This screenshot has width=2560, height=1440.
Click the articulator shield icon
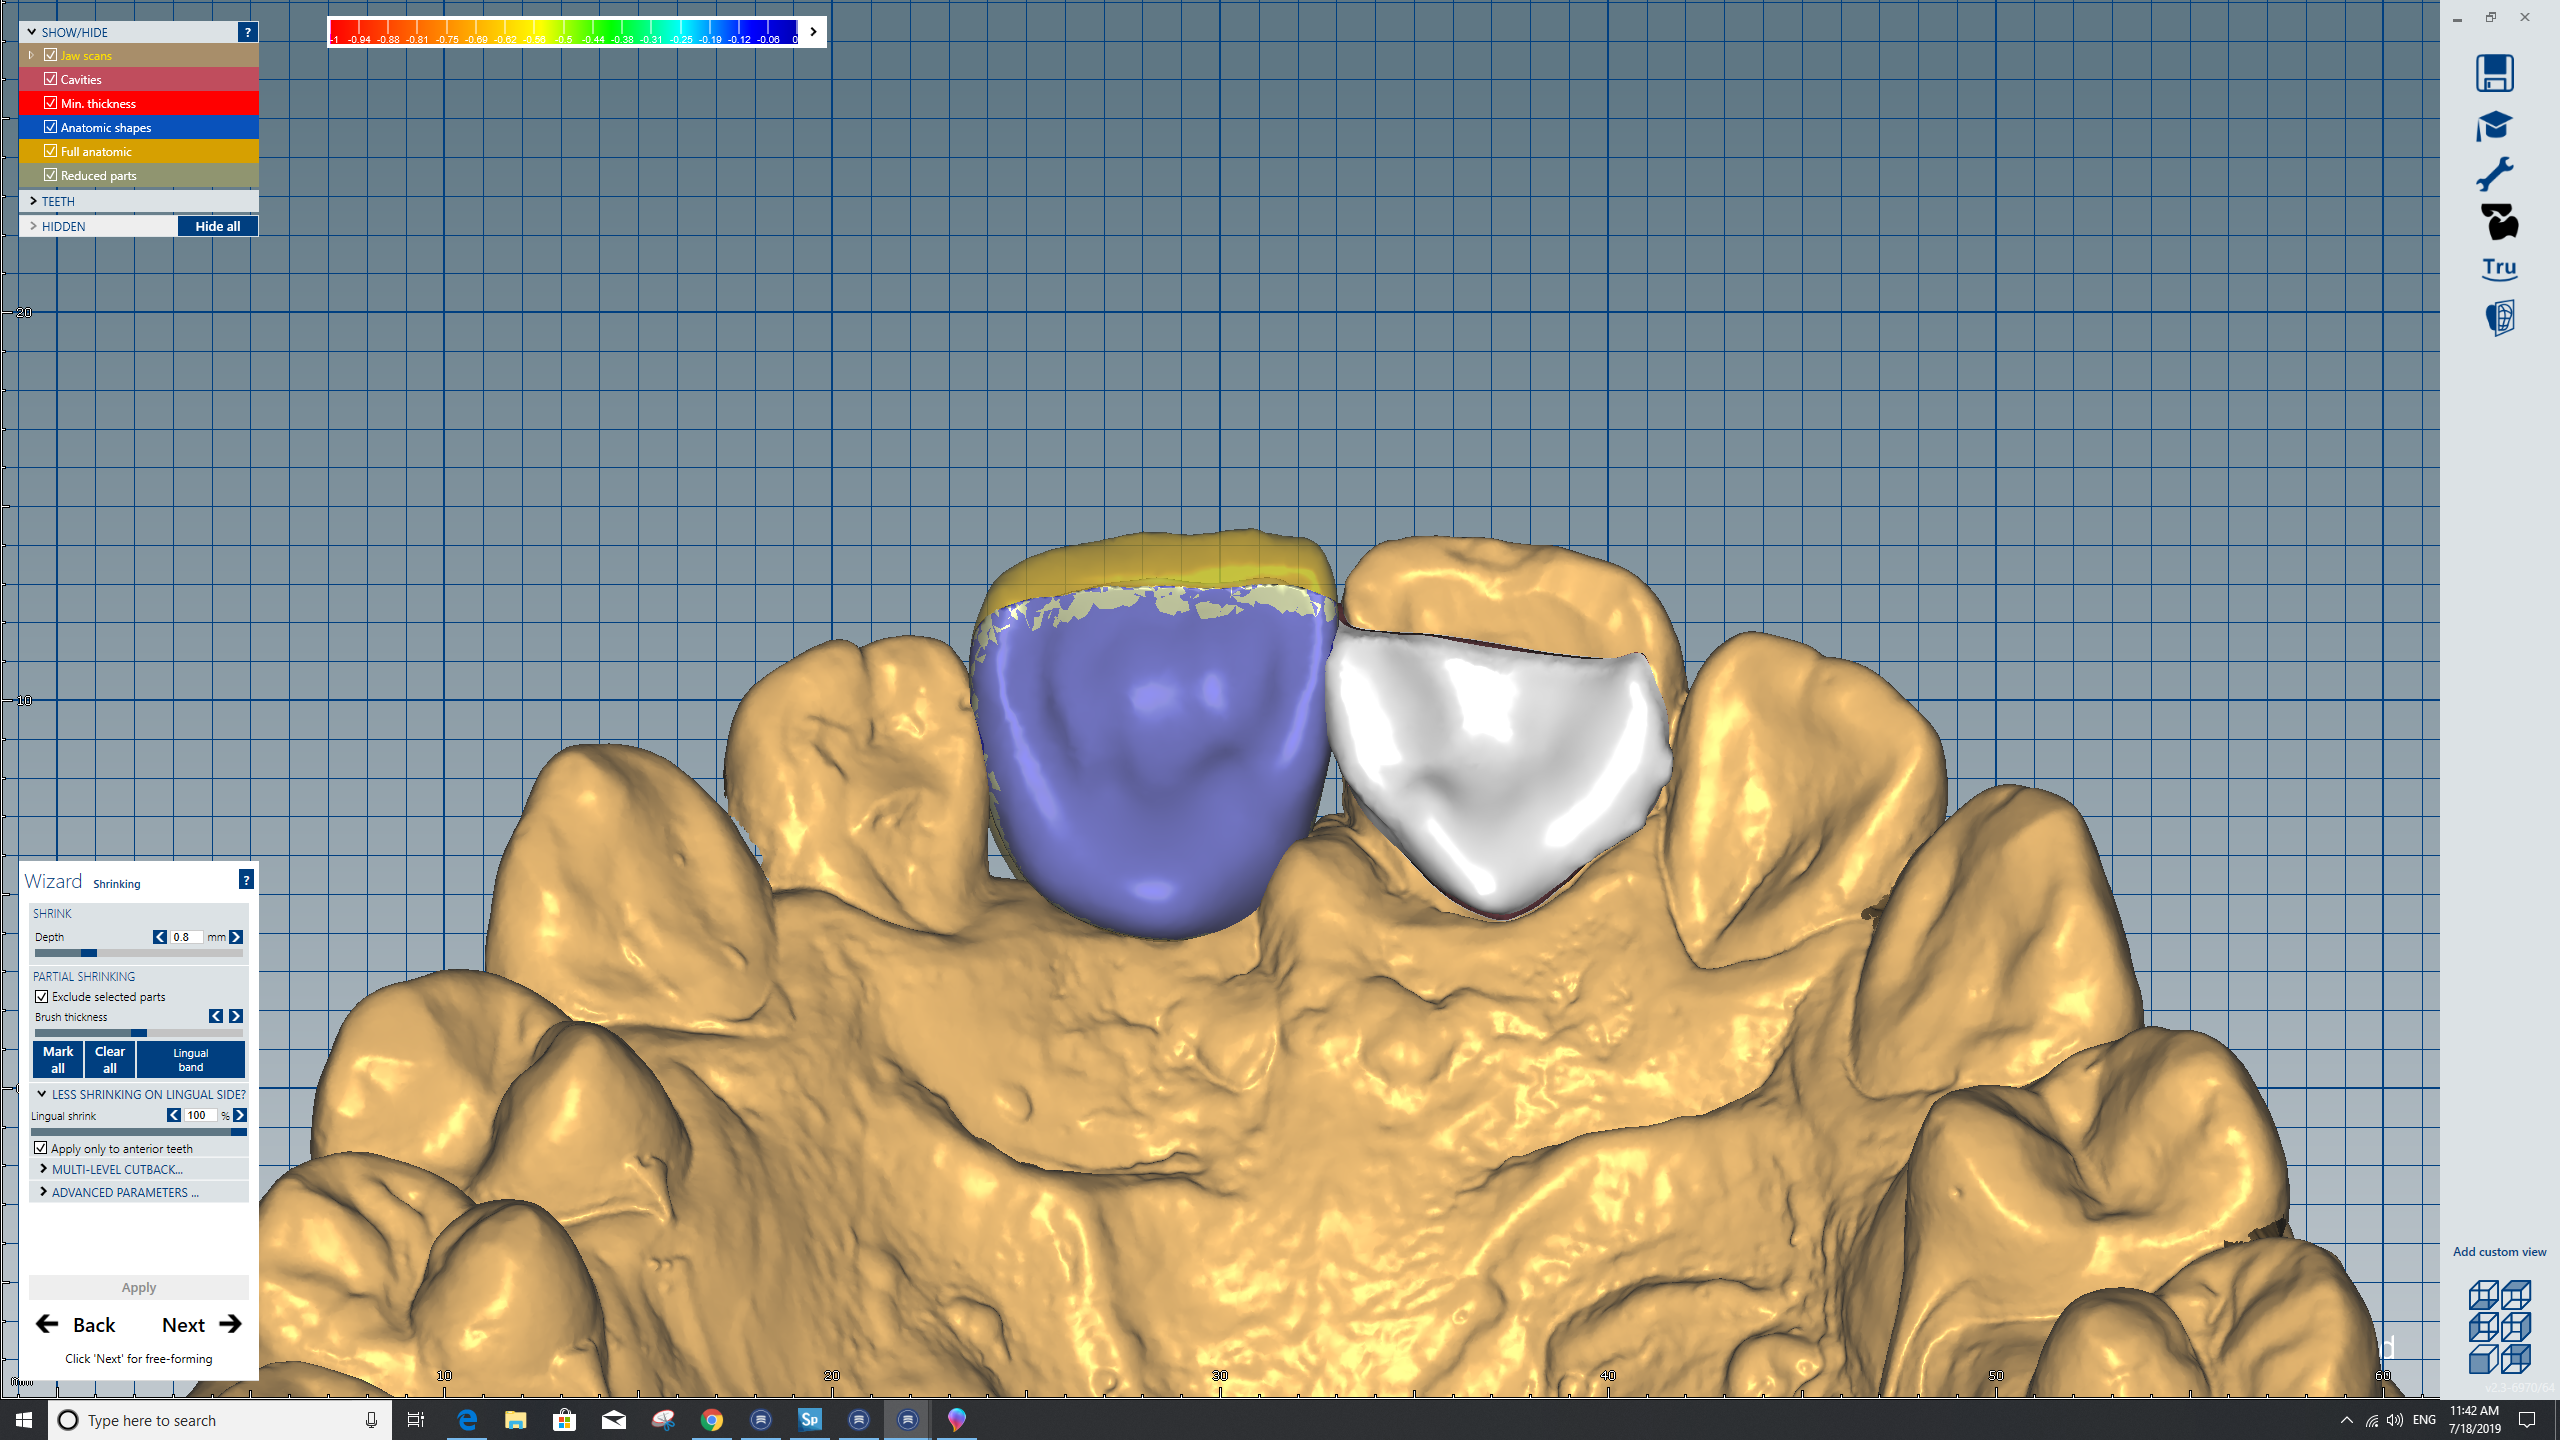(2499, 318)
